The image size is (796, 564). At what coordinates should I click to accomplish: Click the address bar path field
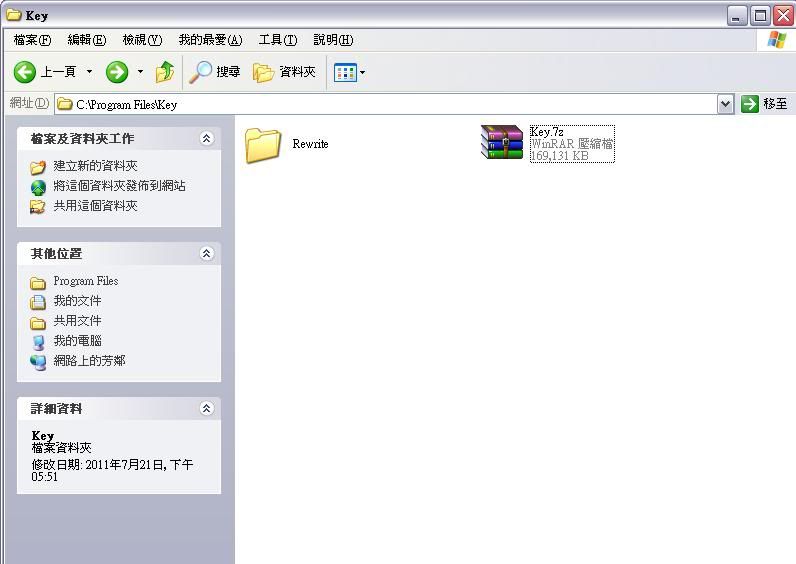coord(390,104)
